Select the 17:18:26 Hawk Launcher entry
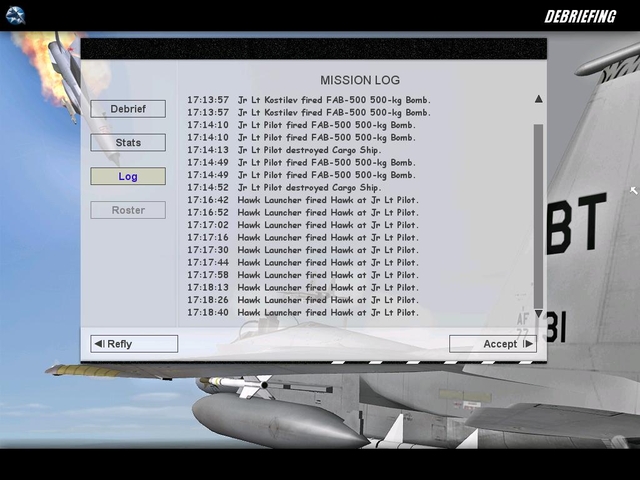640x480 pixels. tap(303, 300)
